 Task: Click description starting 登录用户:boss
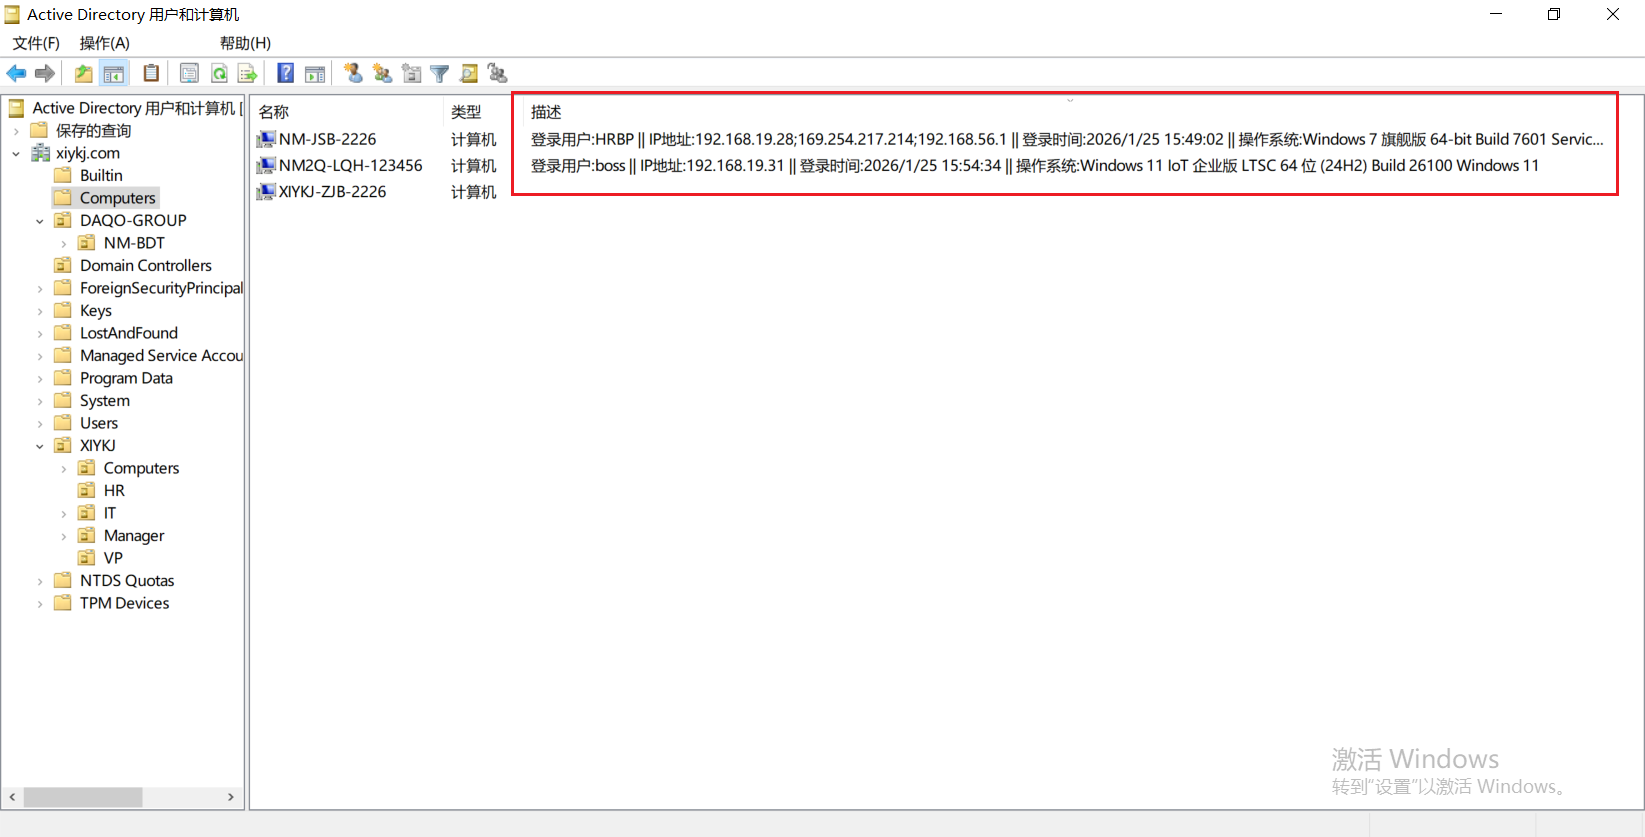point(1035,165)
